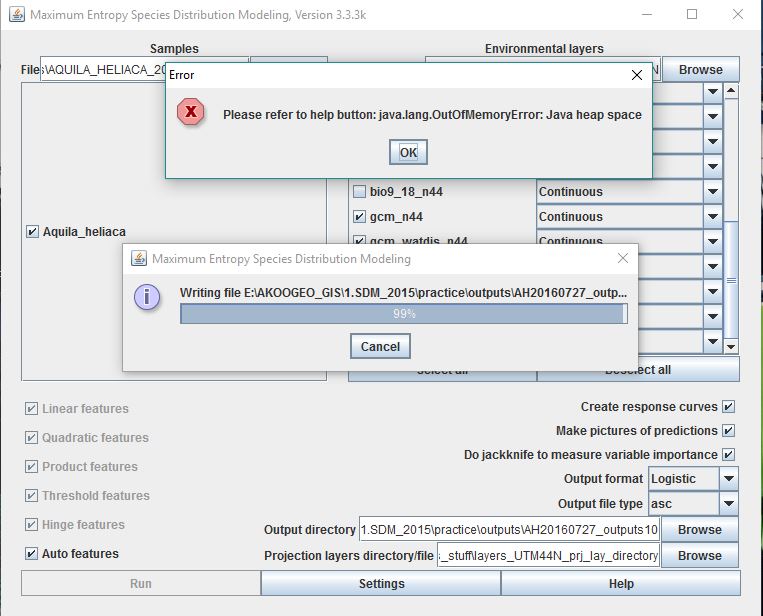Click Projection layers directory text field
763x616 pixels.
548,555
